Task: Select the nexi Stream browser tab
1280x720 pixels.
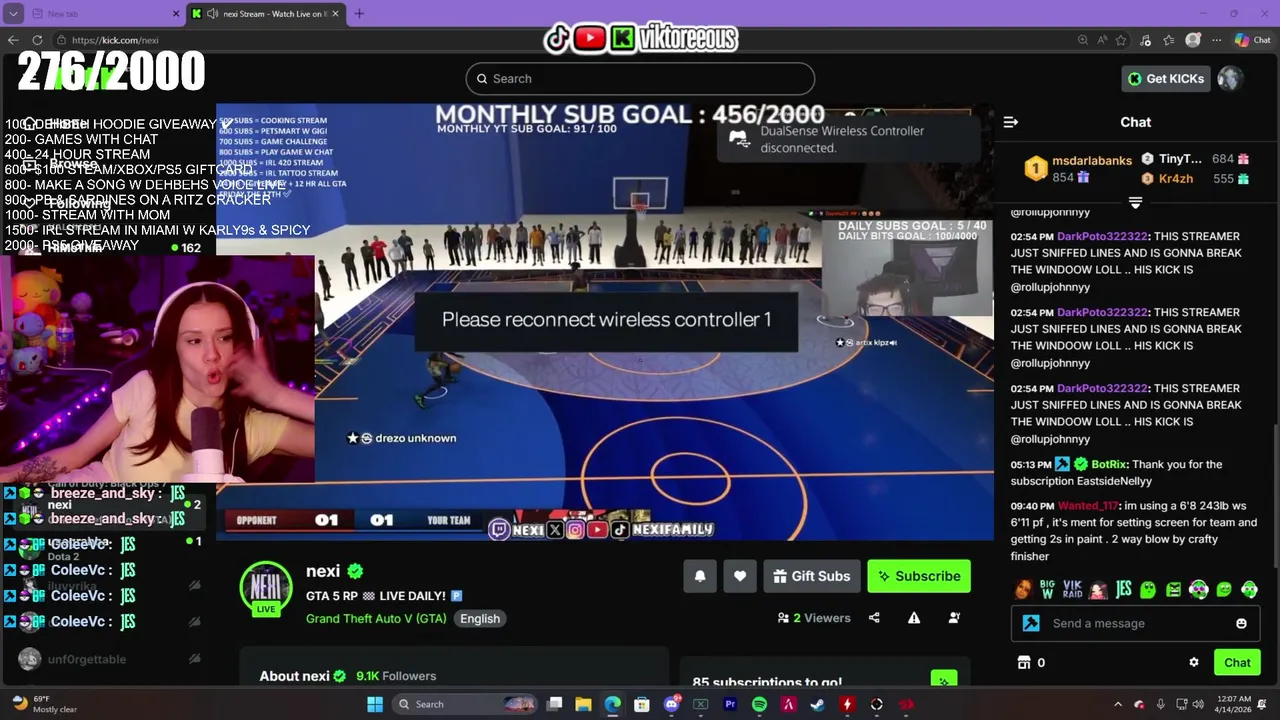Action: (x=266, y=14)
